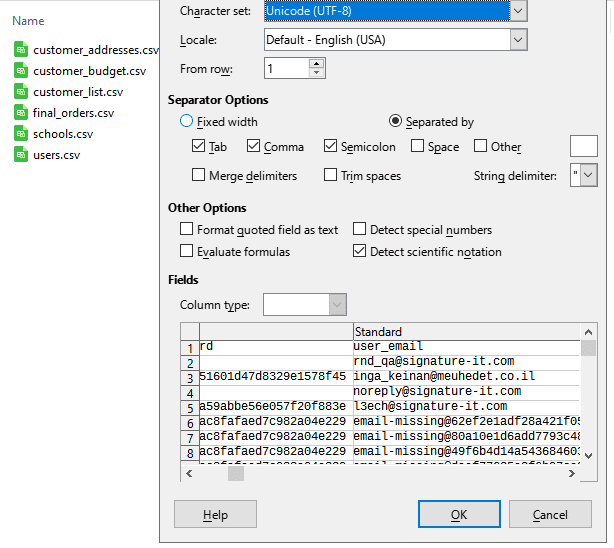Click the Cancel button
This screenshot has width=614, height=548.
(550, 514)
